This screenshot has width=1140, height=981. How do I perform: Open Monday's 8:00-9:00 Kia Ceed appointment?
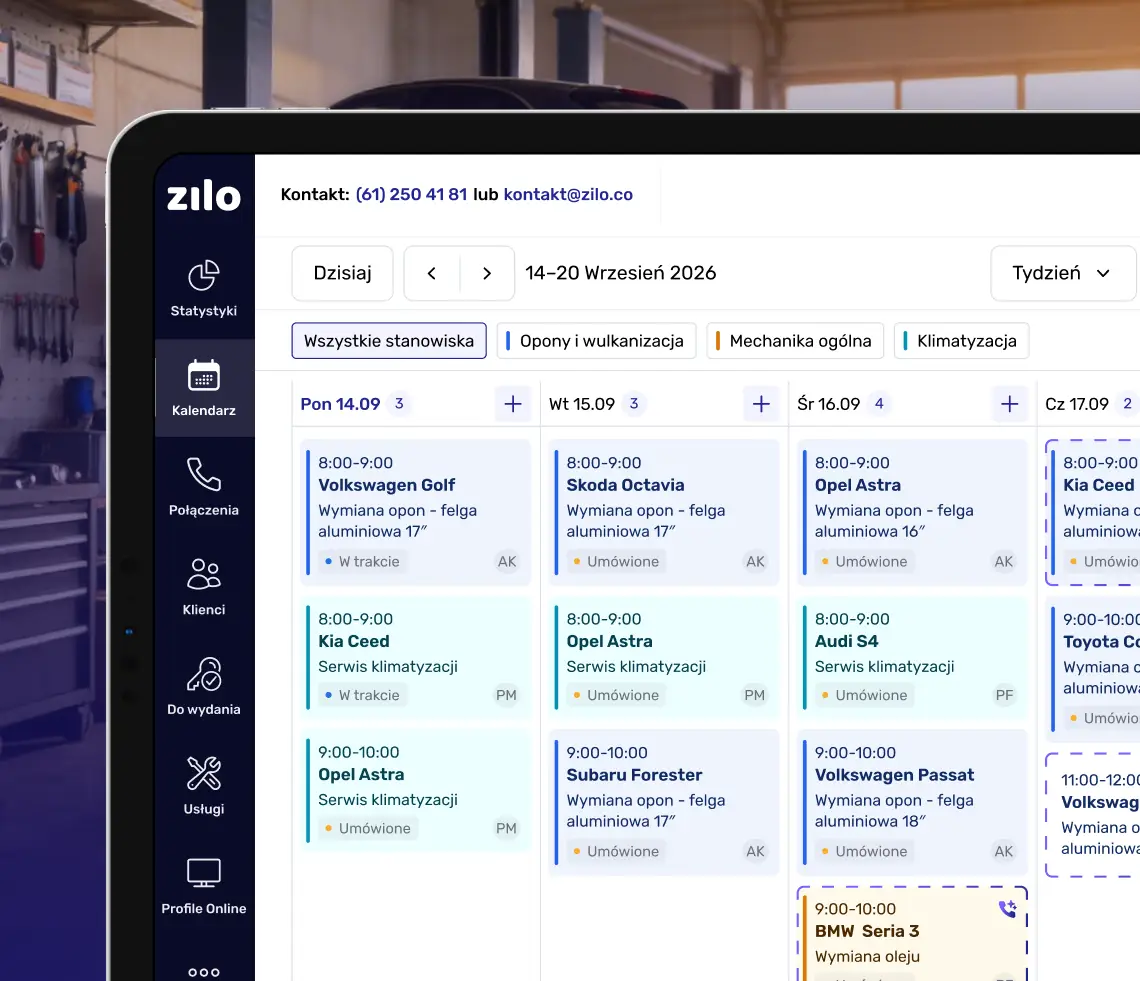[x=416, y=657]
